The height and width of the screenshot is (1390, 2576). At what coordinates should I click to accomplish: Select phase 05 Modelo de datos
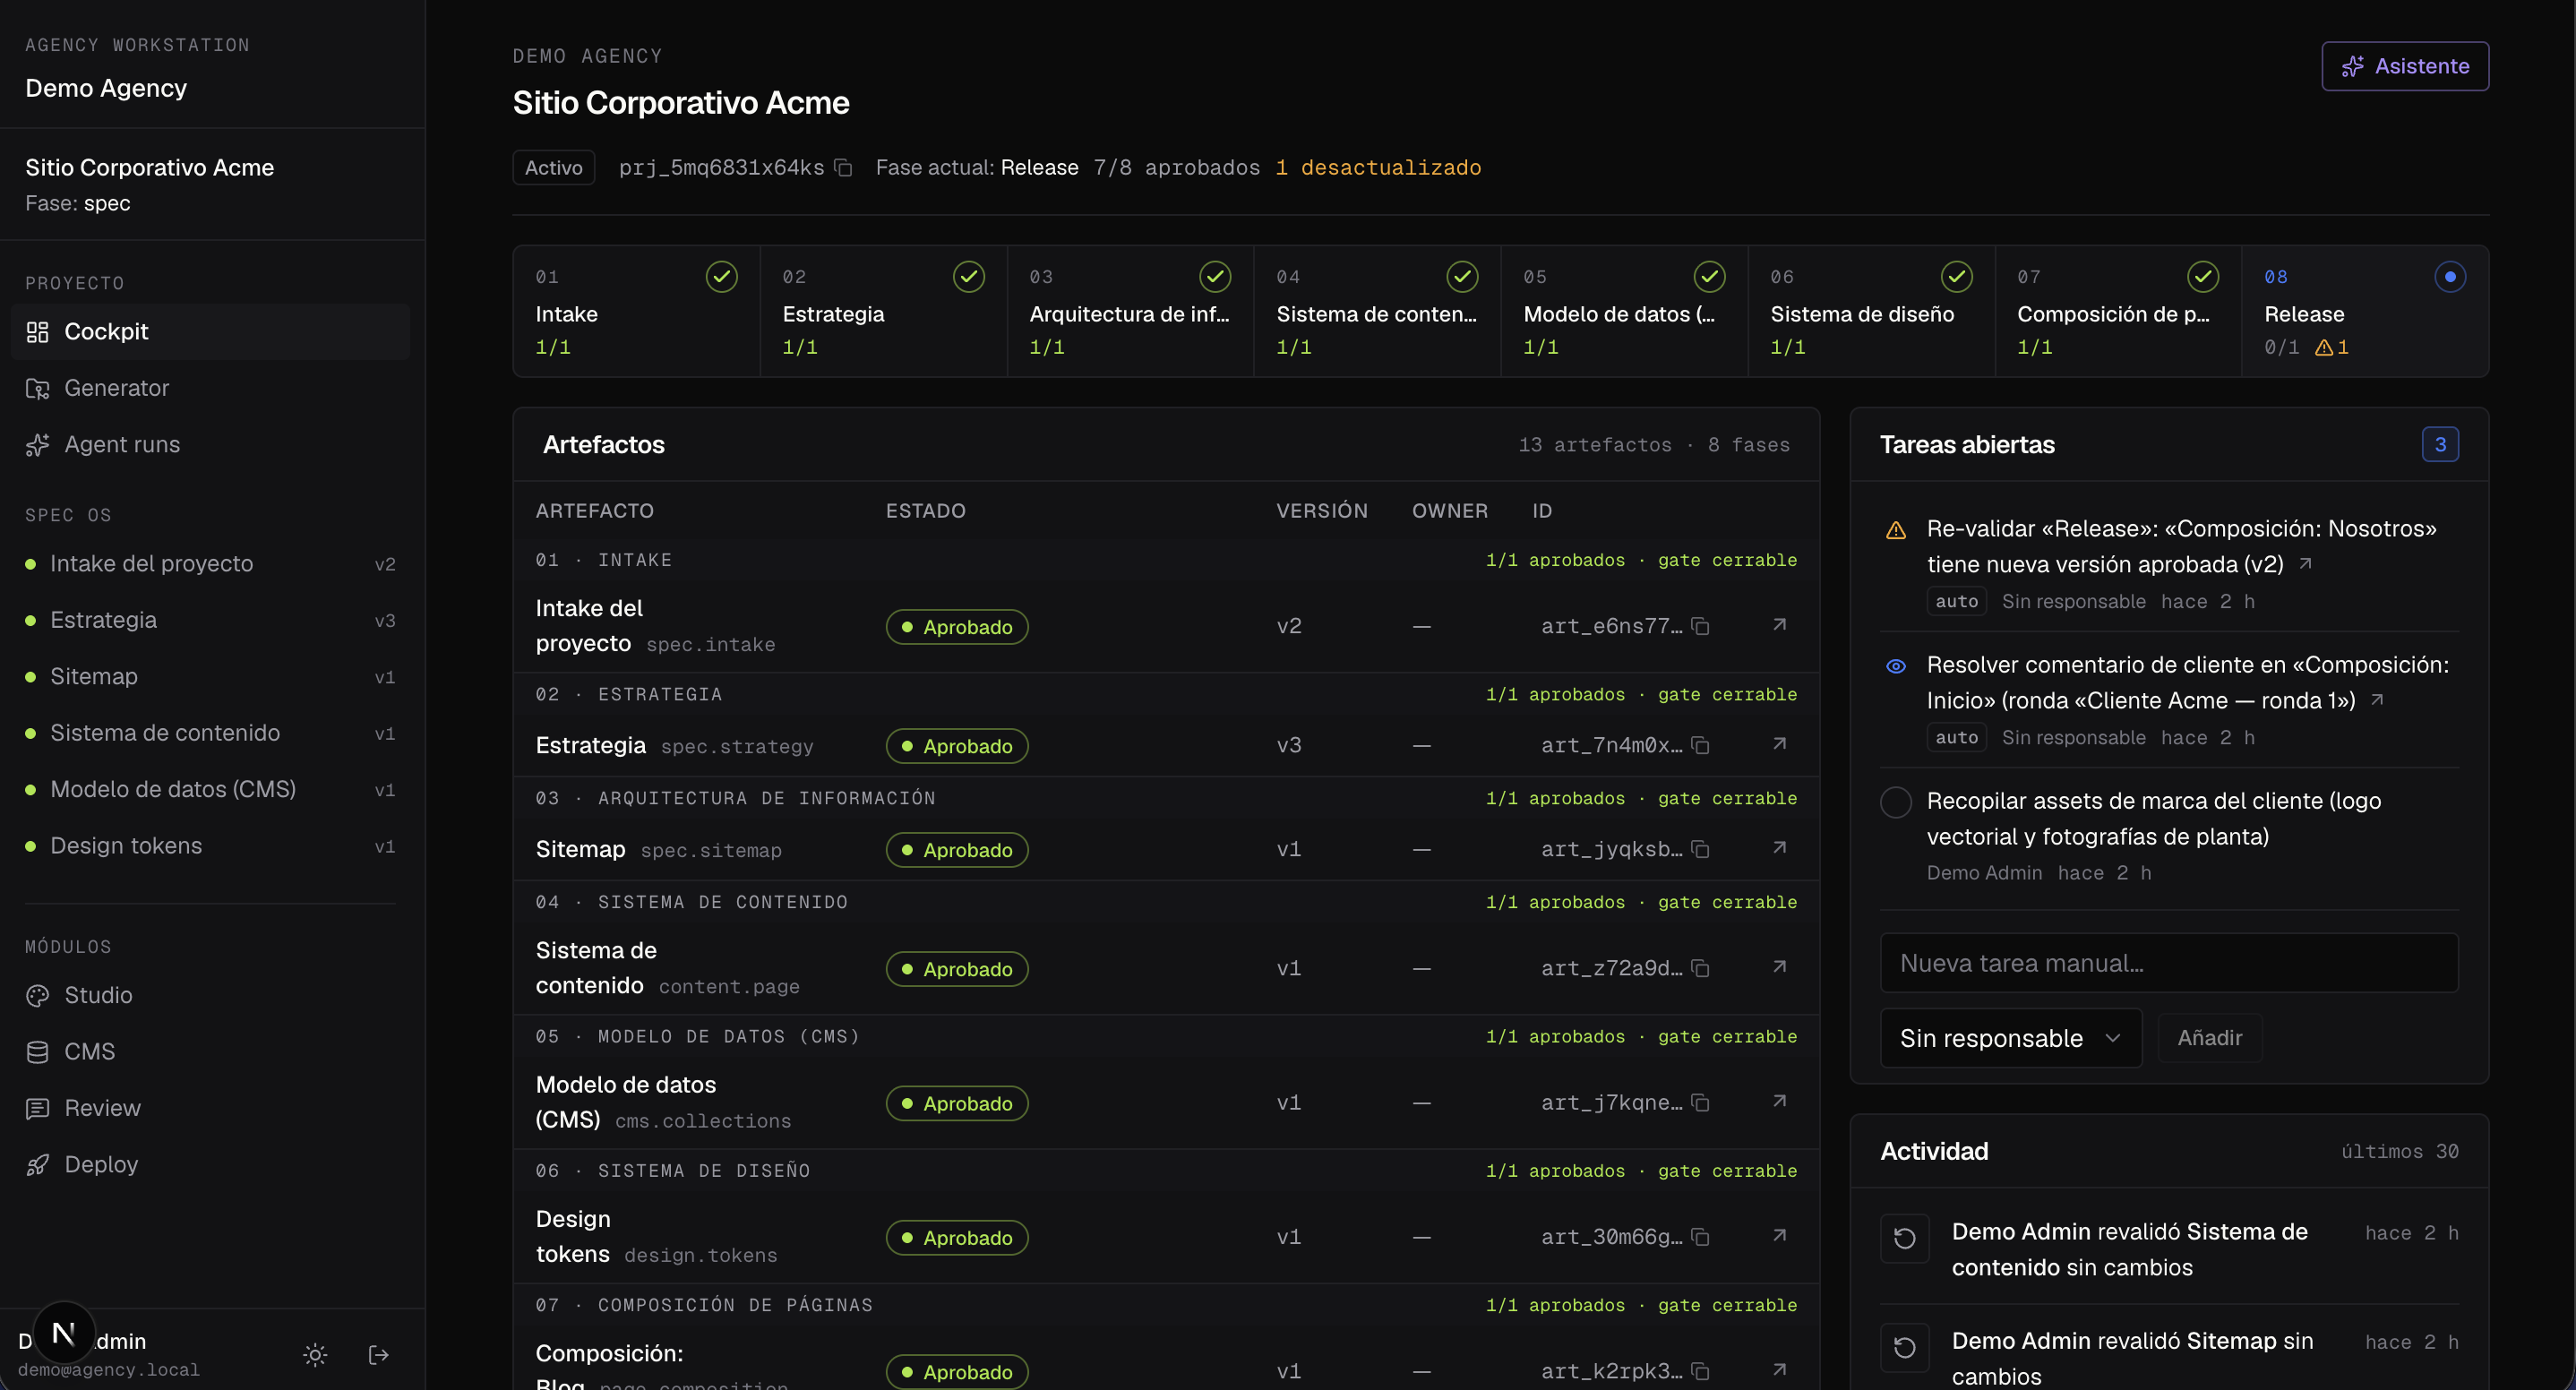pyautogui.click(x=1624, y=311)
